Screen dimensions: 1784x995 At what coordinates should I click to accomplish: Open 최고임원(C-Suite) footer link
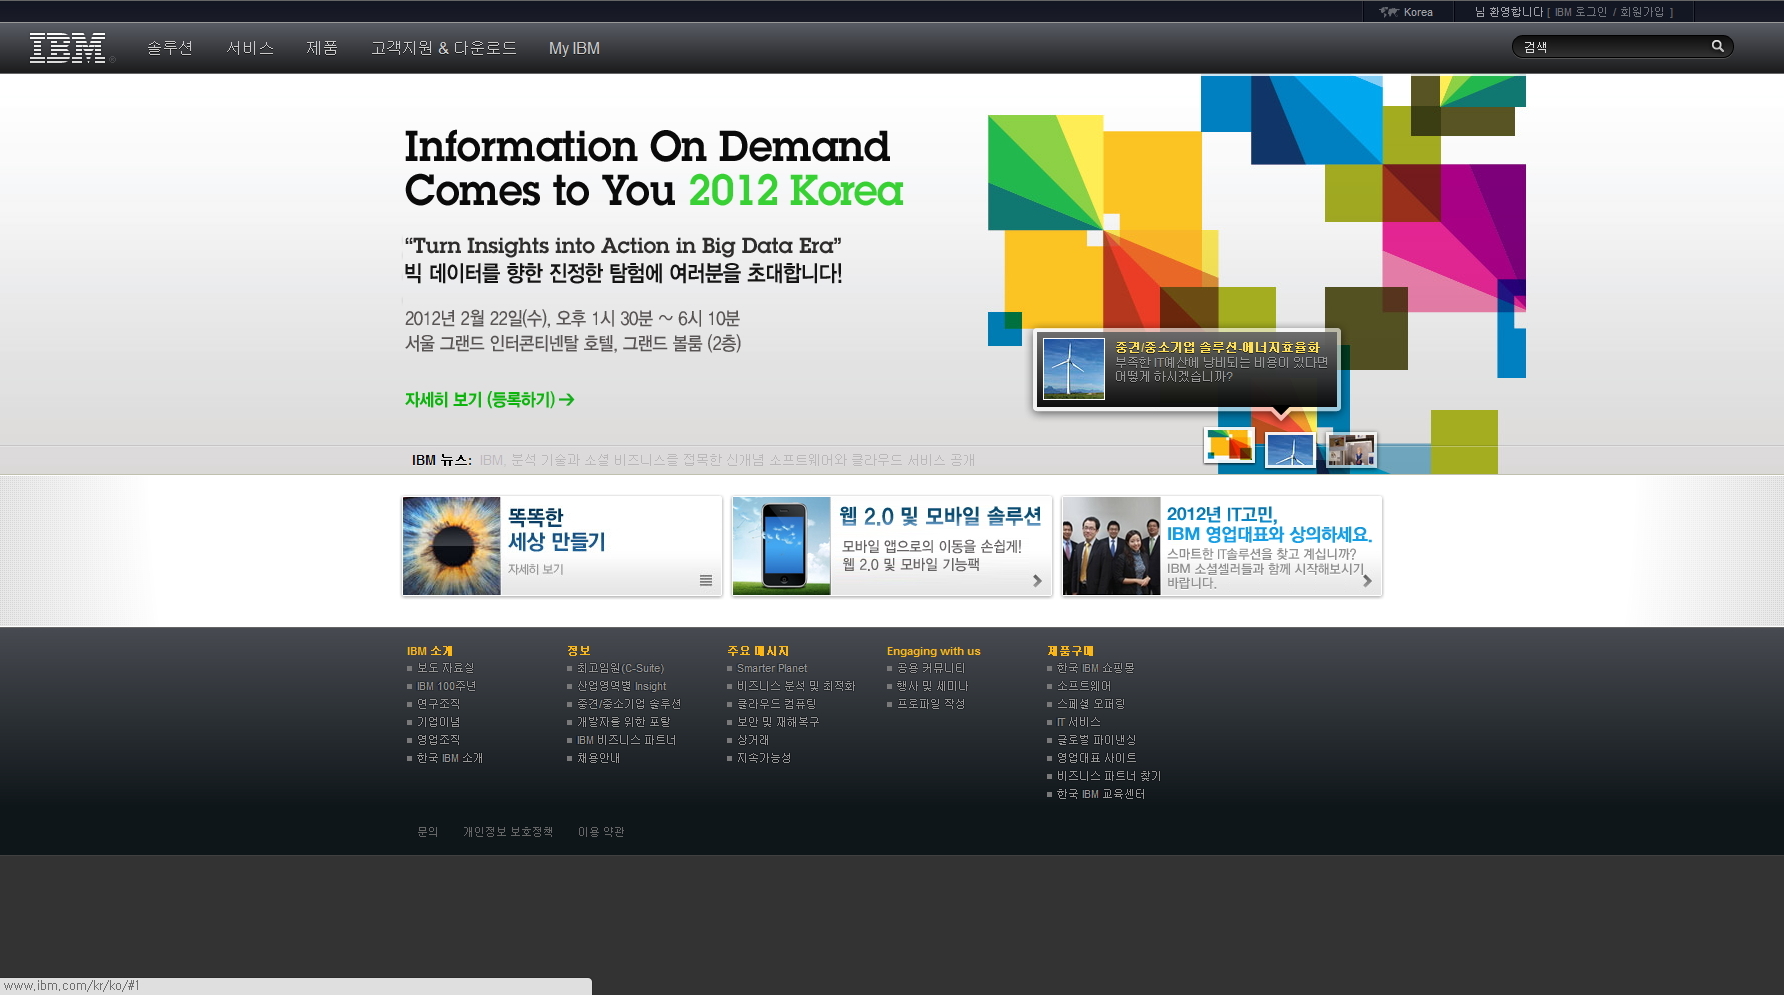tap(620, 668)
